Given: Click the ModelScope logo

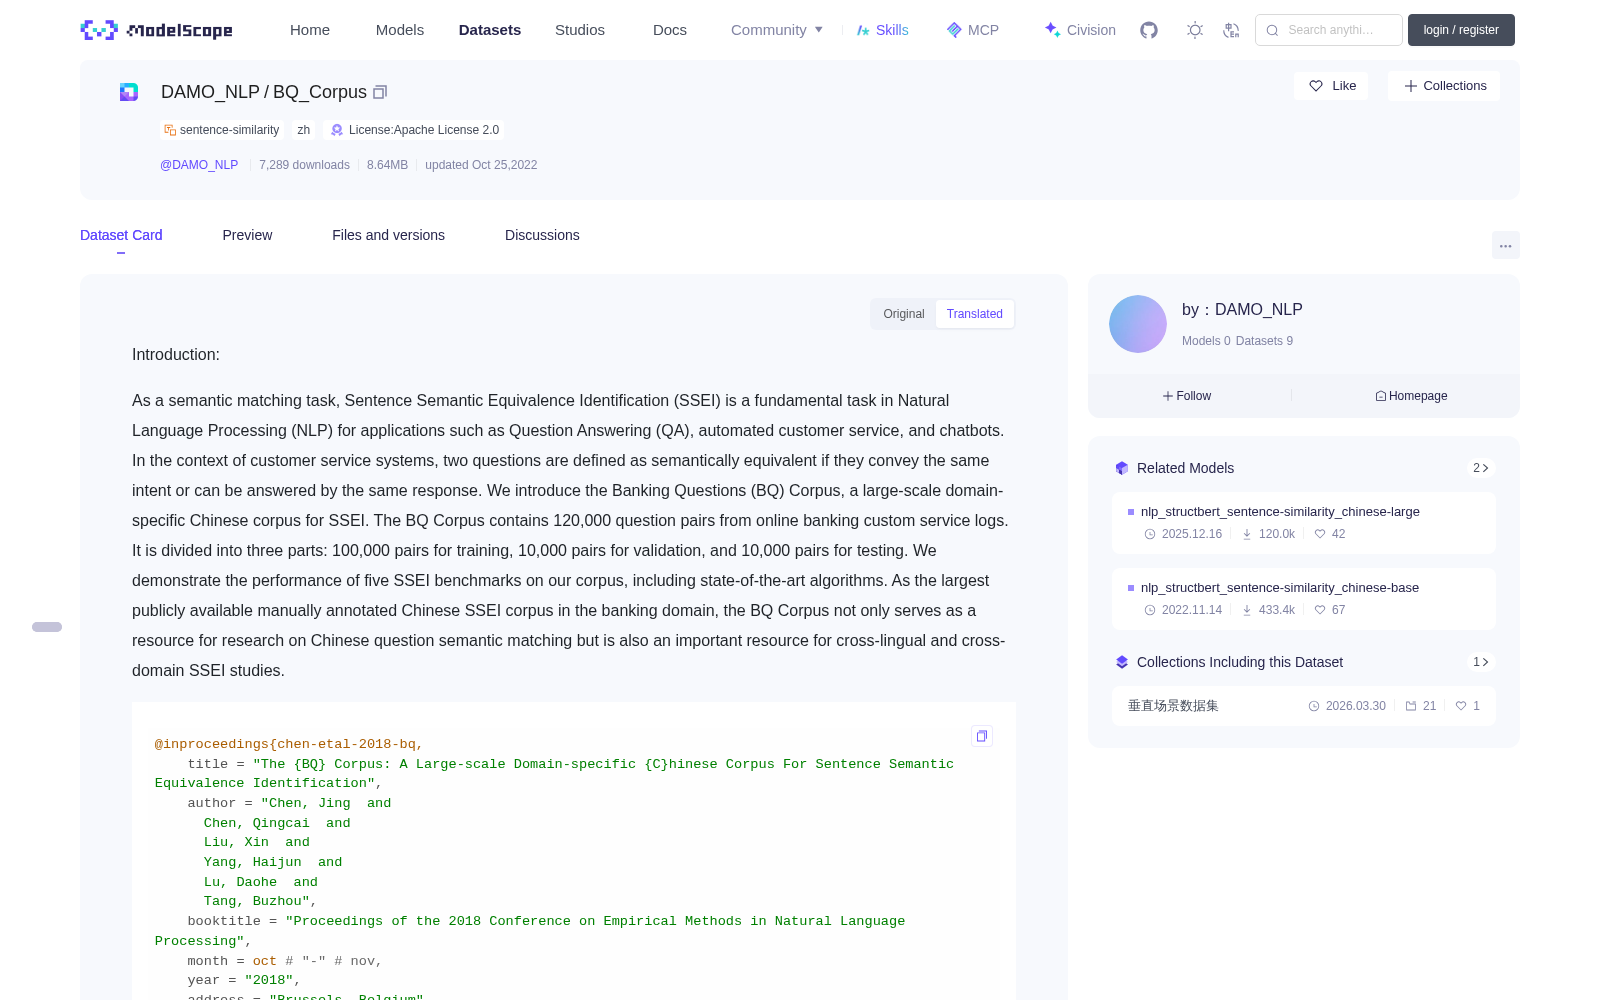Looking at the screenshot, I should tap(157, 30).
